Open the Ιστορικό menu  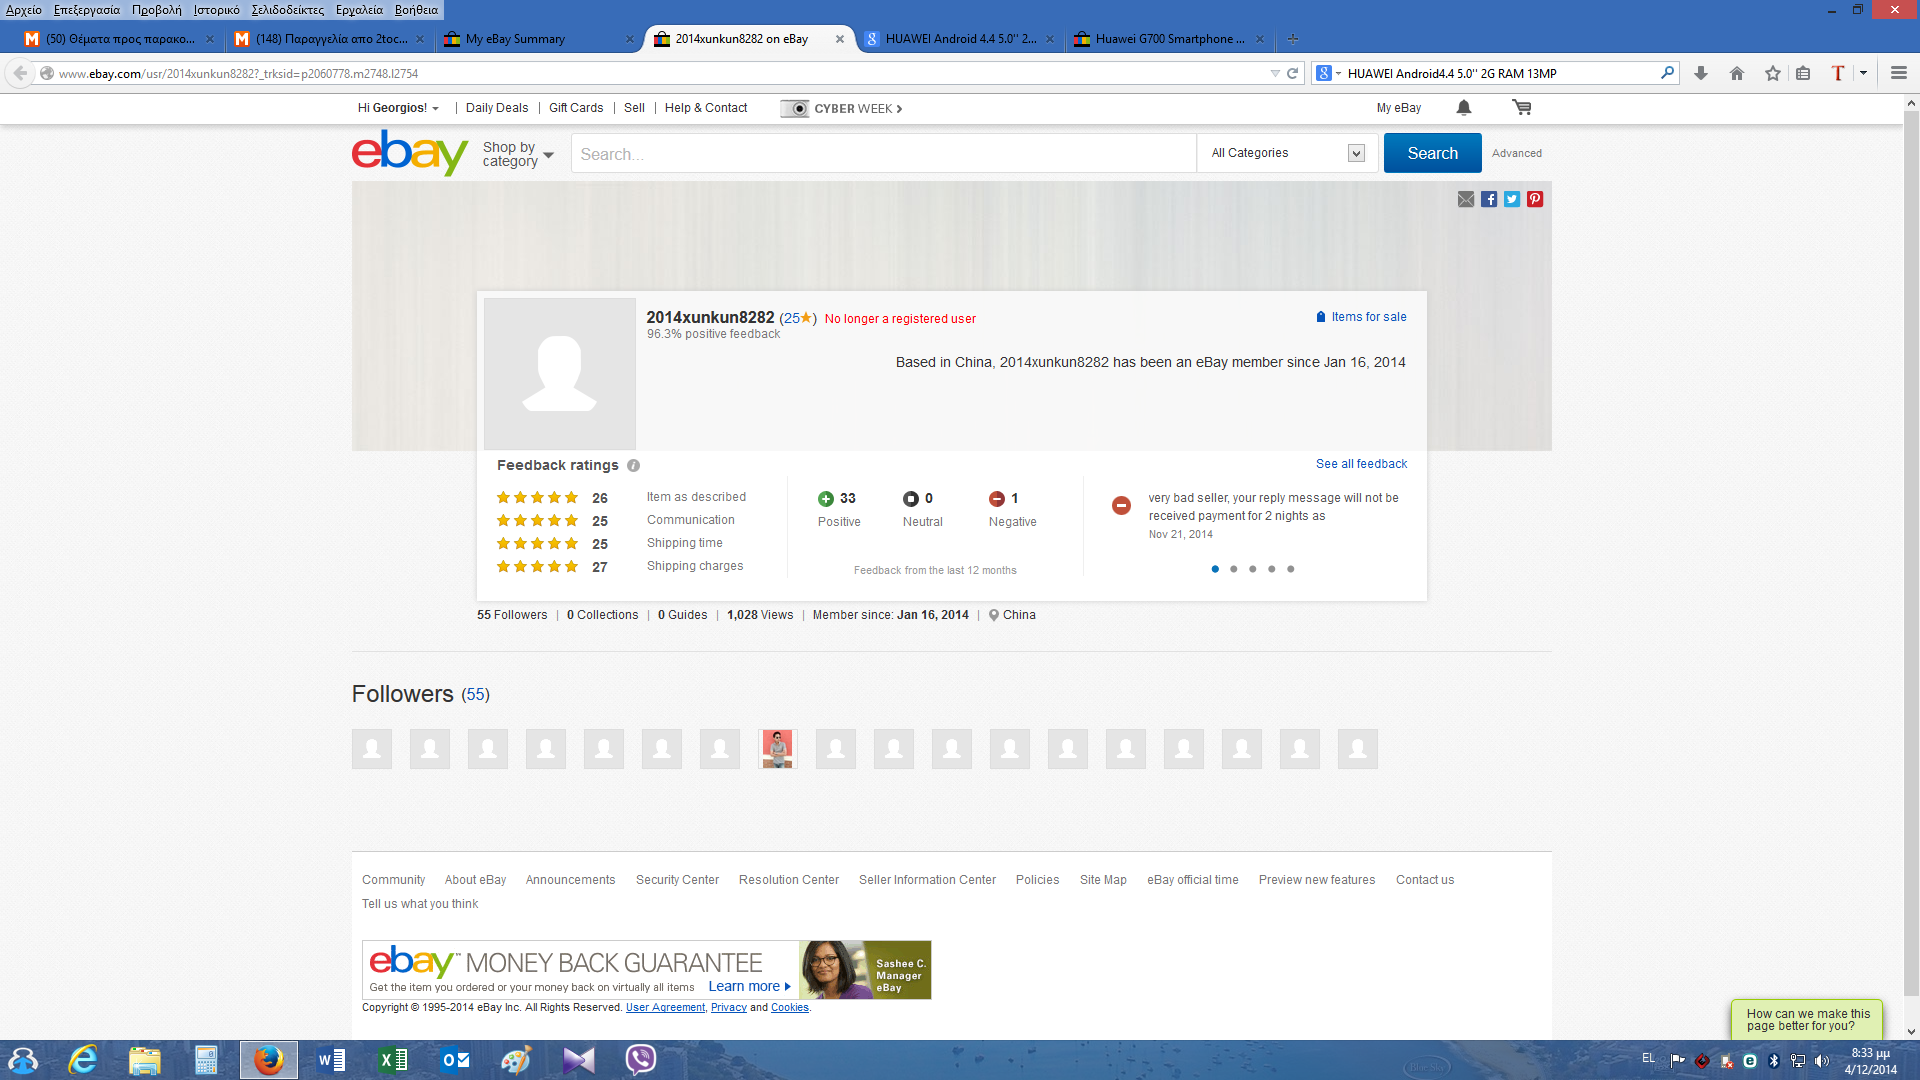pyautogui.click(x=216, y=10)
